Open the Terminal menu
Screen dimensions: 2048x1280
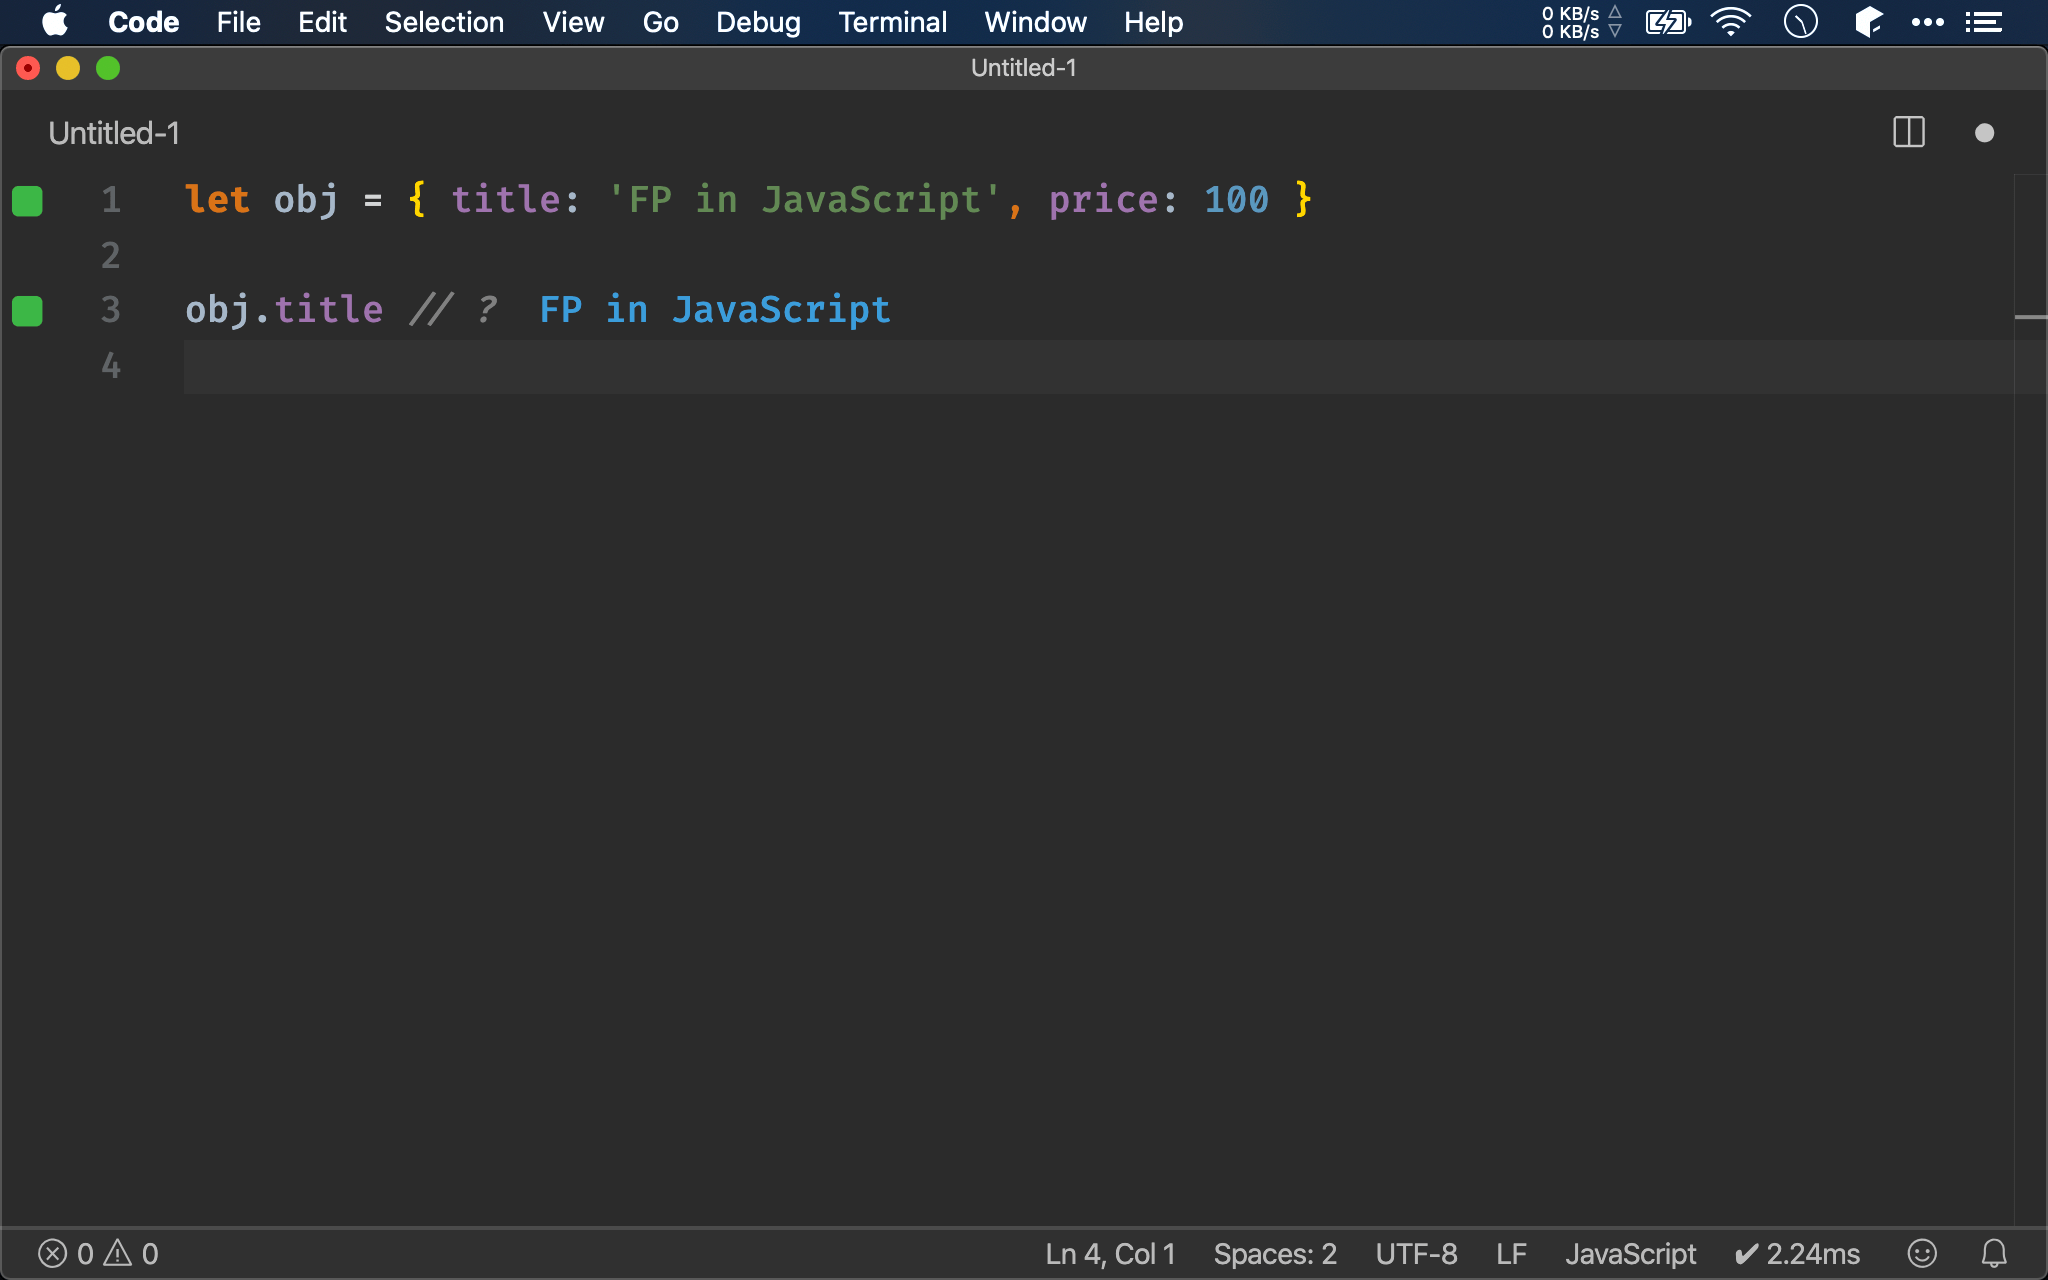(892, 22)
